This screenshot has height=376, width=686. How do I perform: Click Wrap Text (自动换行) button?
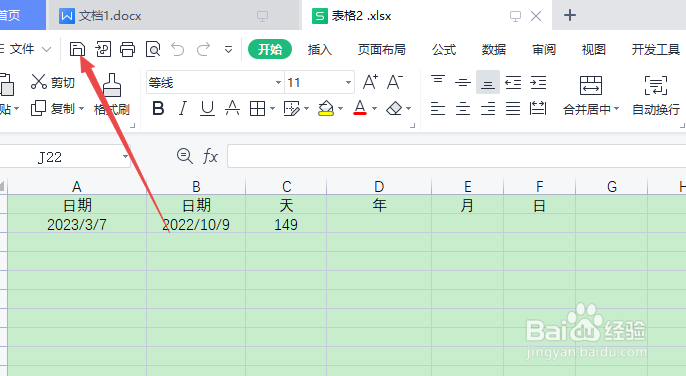point(656,95)
